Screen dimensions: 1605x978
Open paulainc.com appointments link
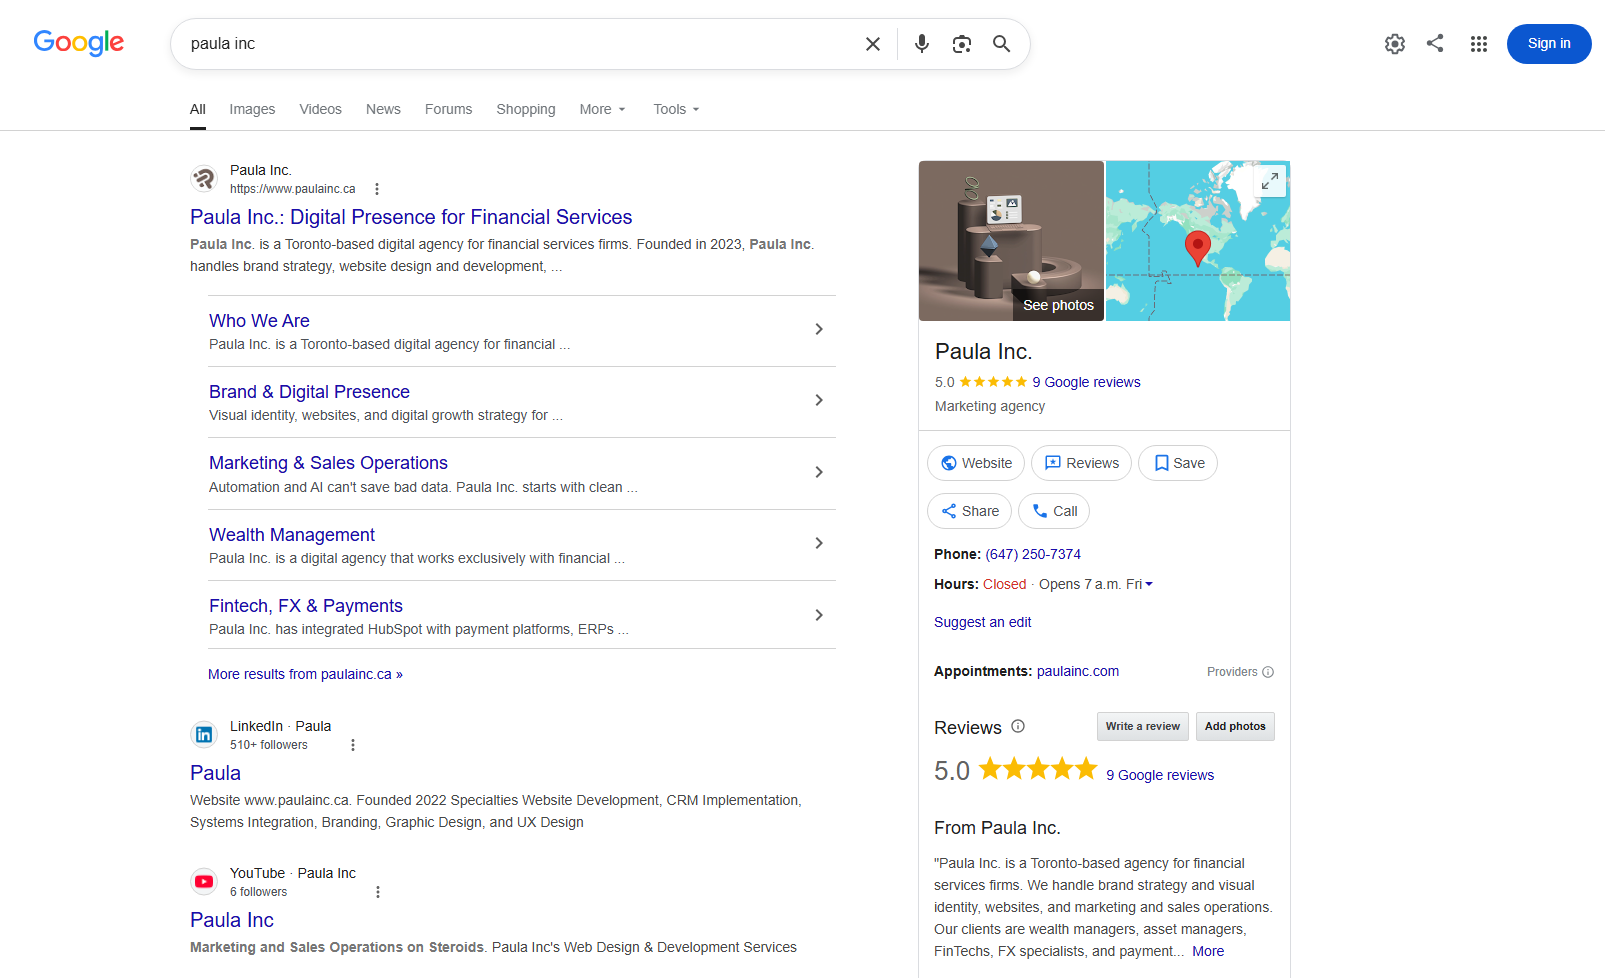(1078, 671)
